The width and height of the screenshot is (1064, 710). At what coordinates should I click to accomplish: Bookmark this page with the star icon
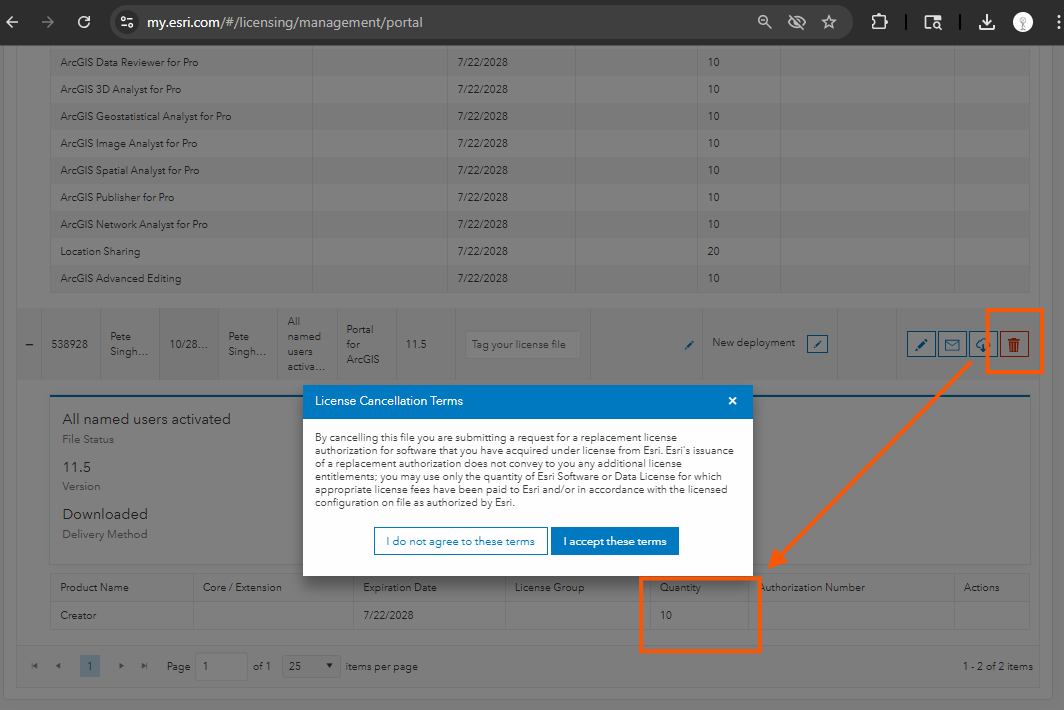[828, 22]
